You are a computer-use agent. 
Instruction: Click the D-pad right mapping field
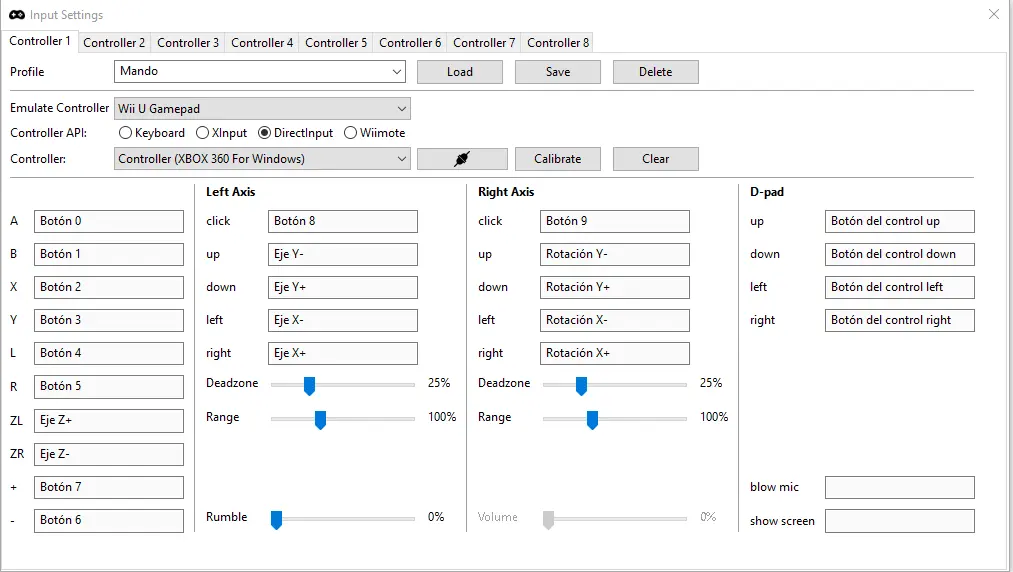coord(899,320)
